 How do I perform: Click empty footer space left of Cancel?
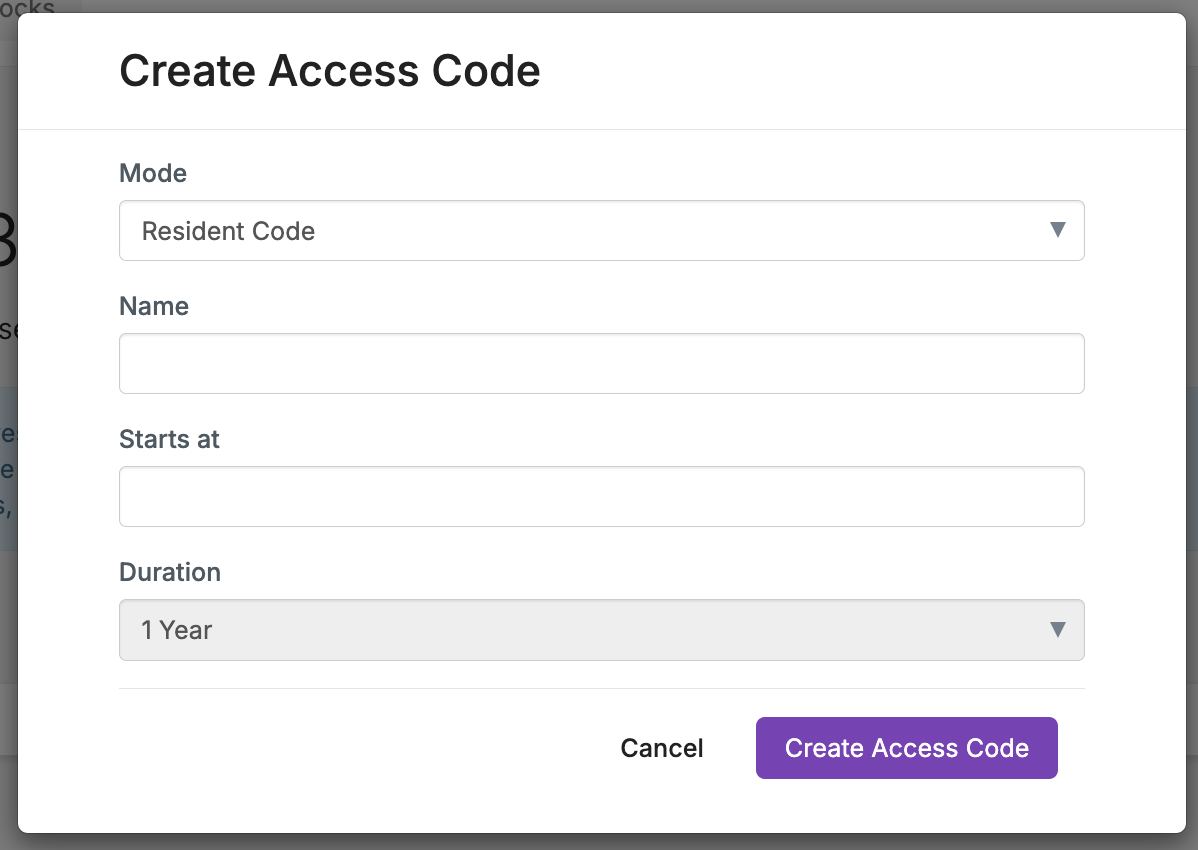(x=350, y=748)
